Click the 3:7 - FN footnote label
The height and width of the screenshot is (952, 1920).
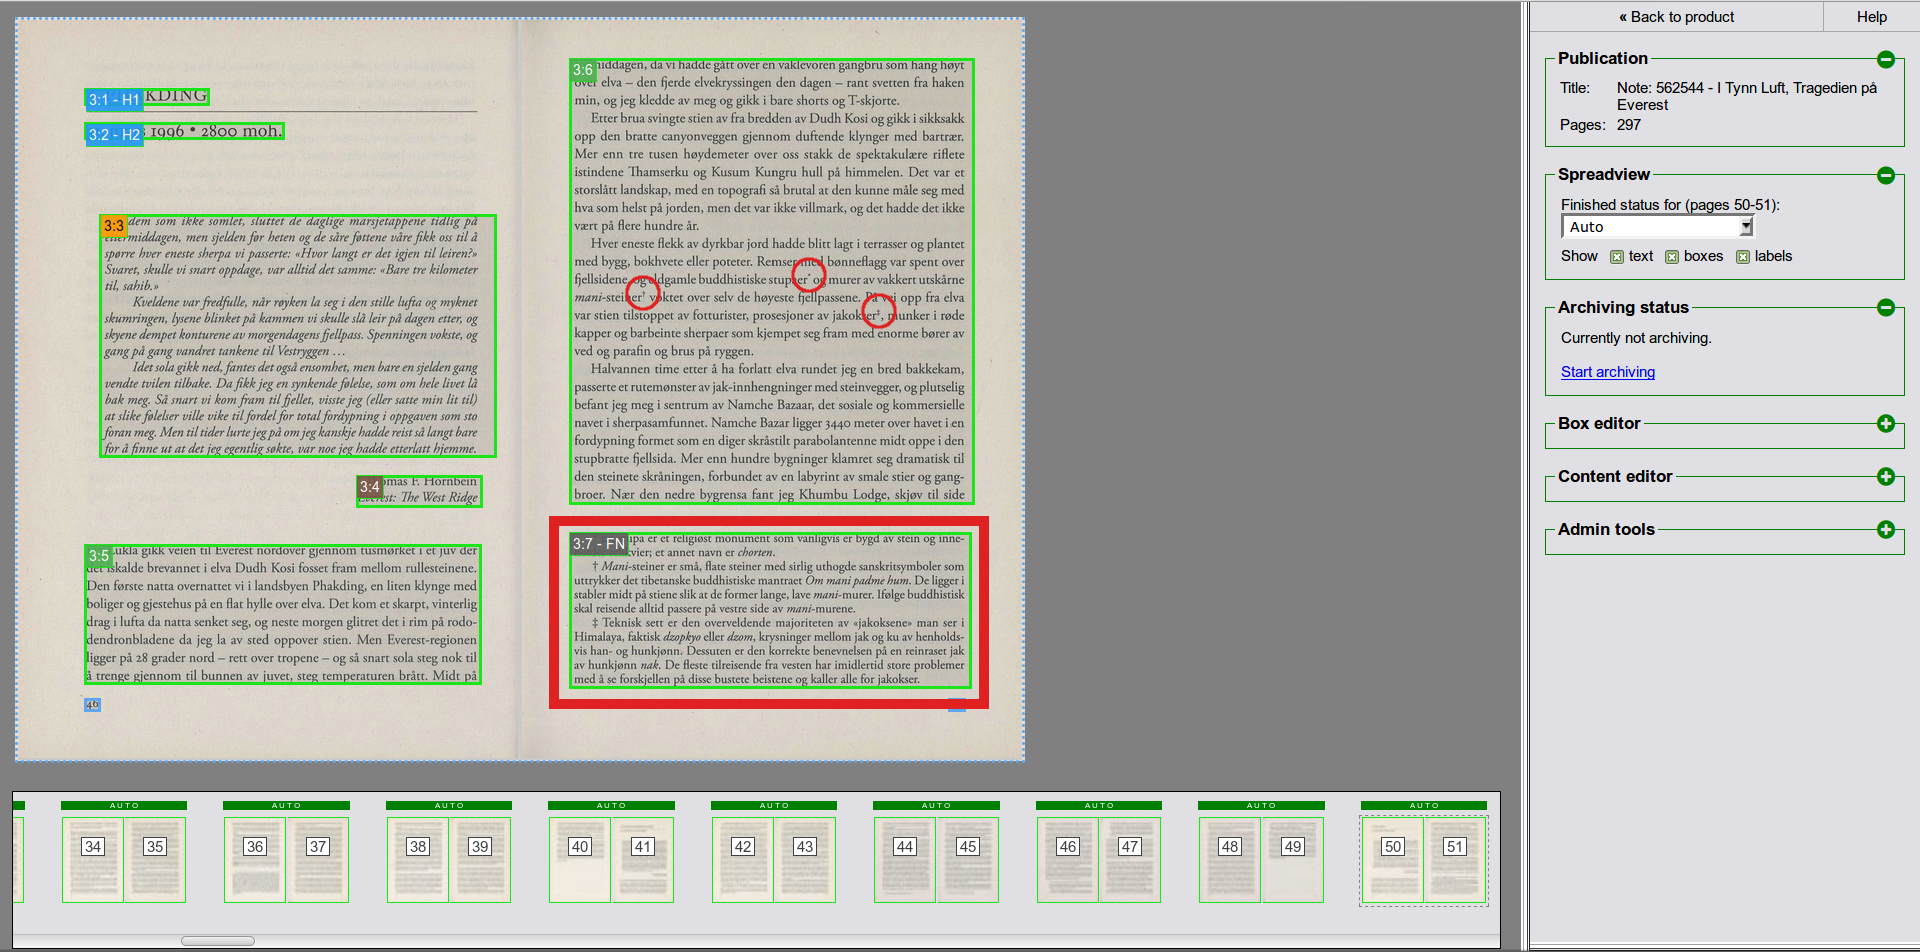[x=598, y=544]
